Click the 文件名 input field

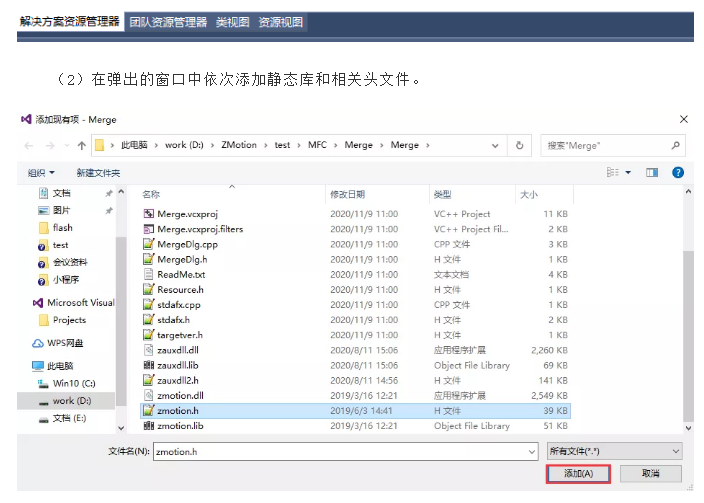[345, 451]
